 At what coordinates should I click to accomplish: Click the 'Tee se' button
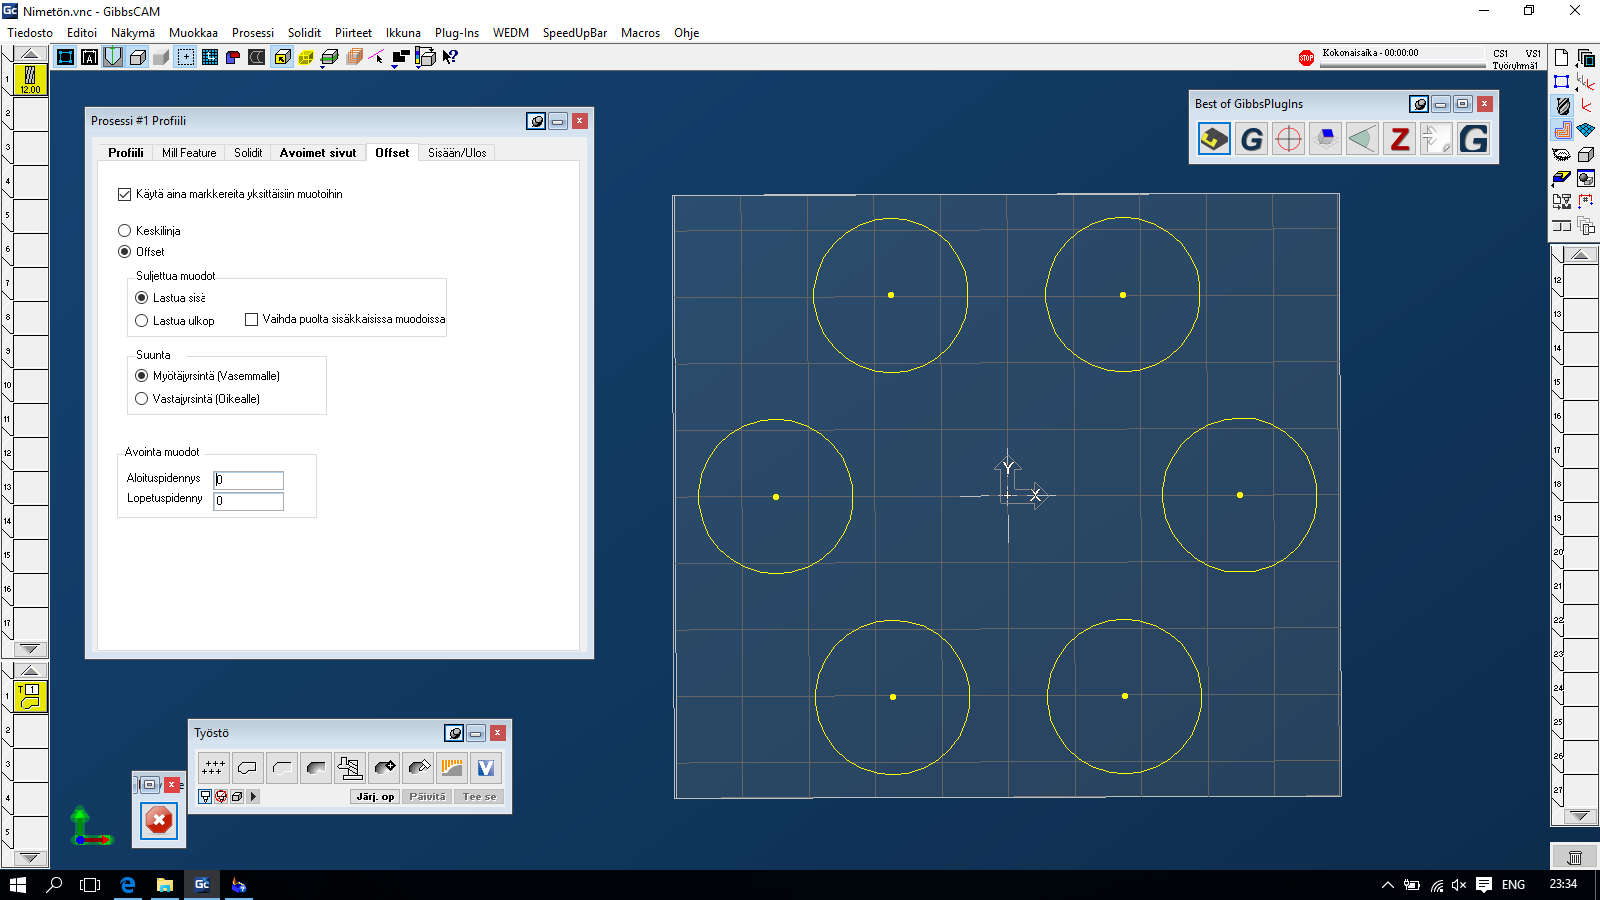coord(479,797)
